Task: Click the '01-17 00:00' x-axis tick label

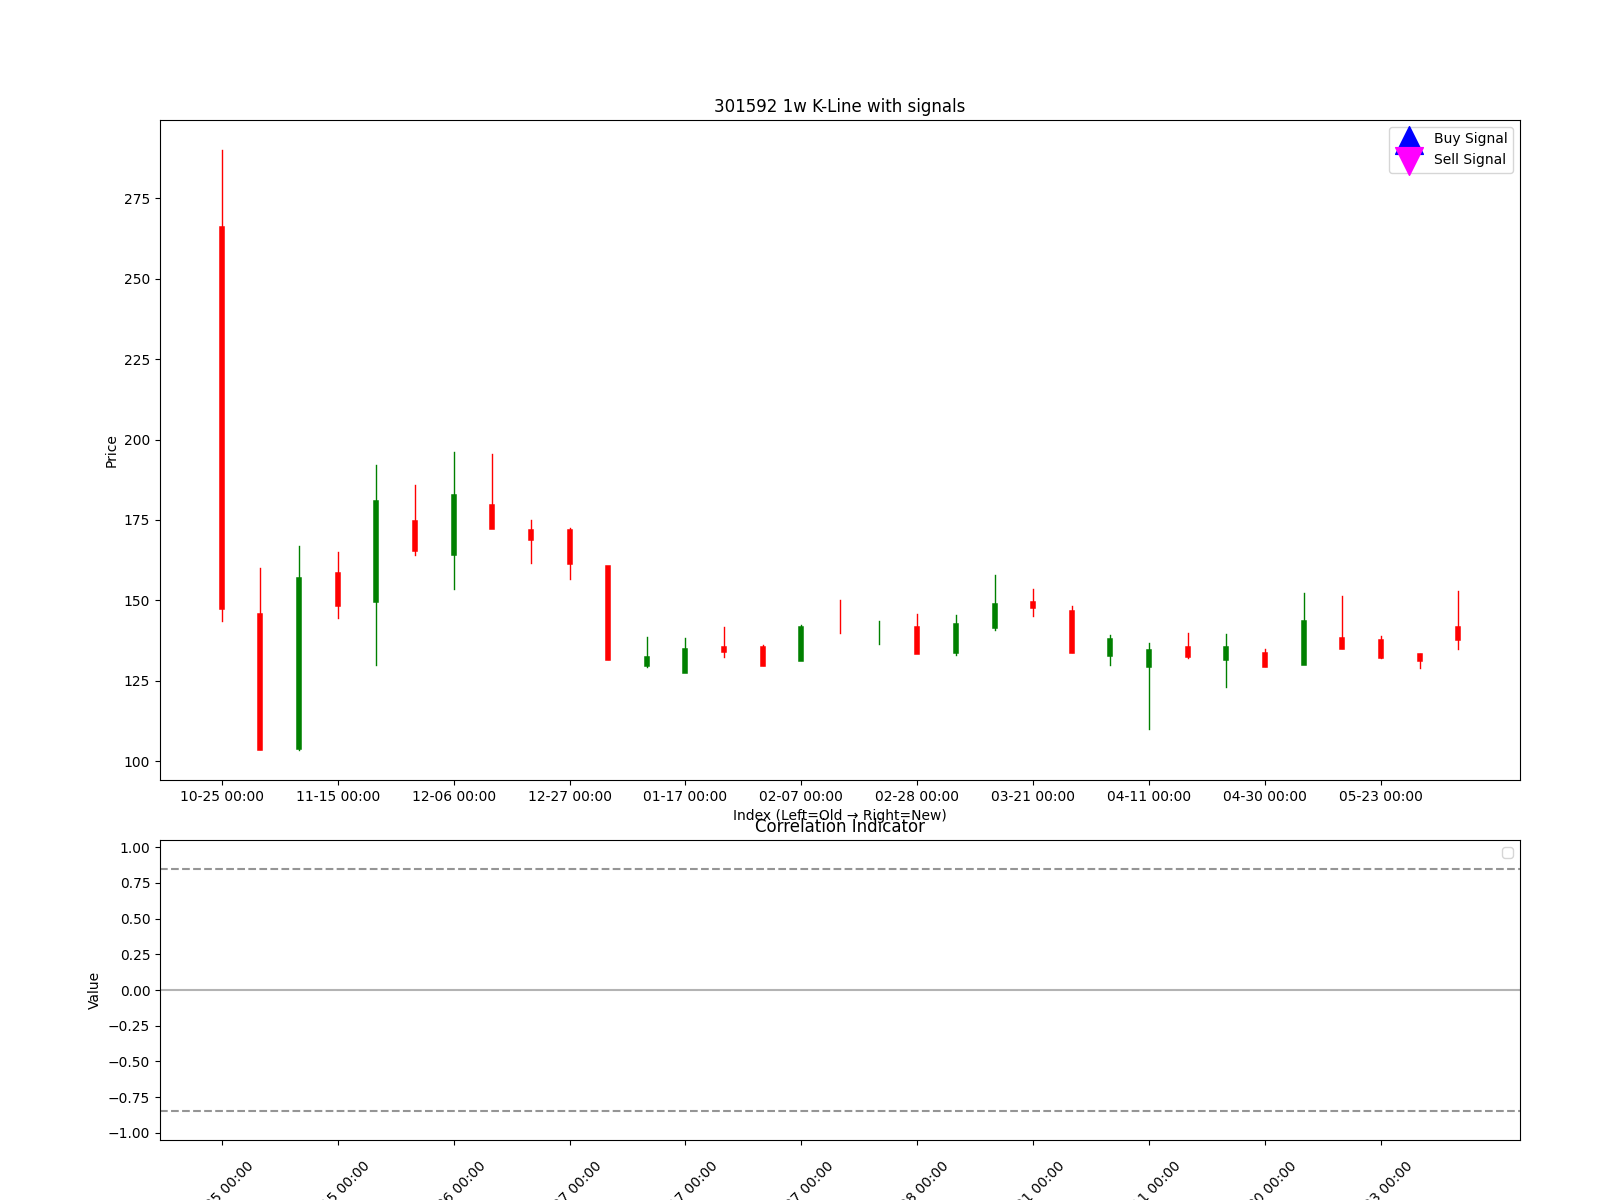Action: (x=685, y=796)
